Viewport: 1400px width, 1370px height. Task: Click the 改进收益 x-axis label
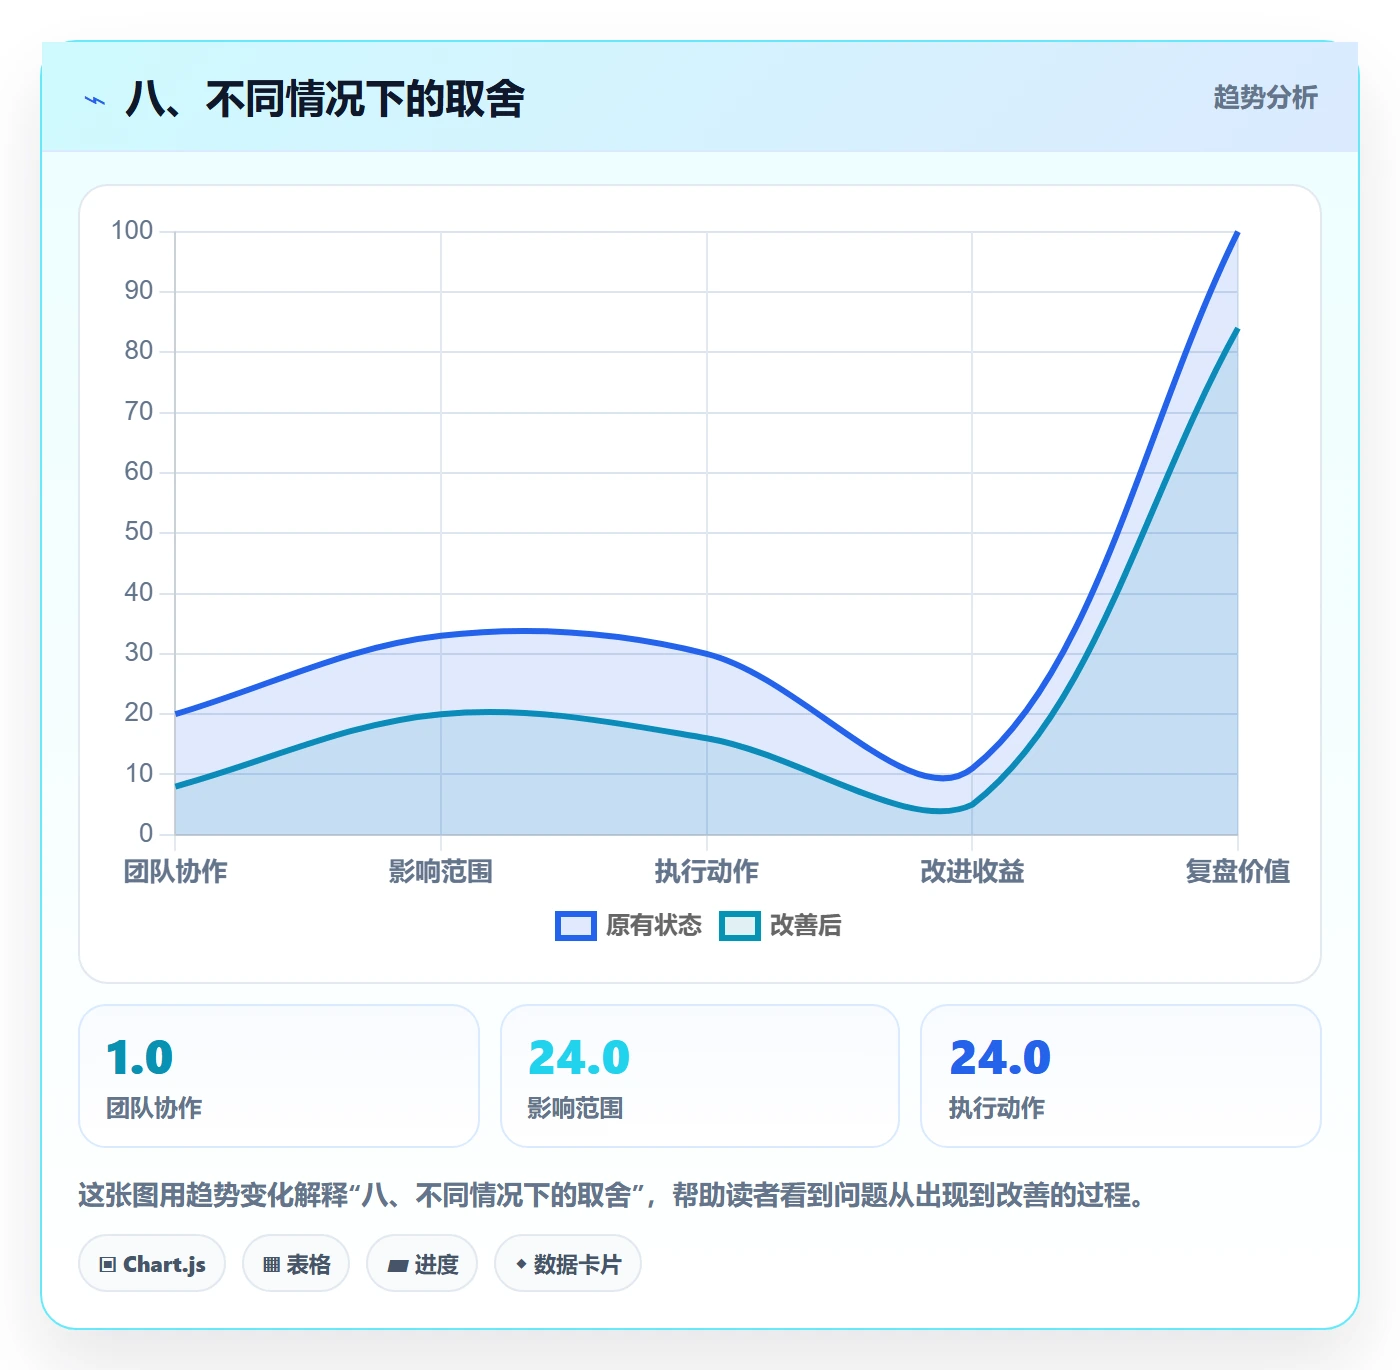tap(972, 871)
